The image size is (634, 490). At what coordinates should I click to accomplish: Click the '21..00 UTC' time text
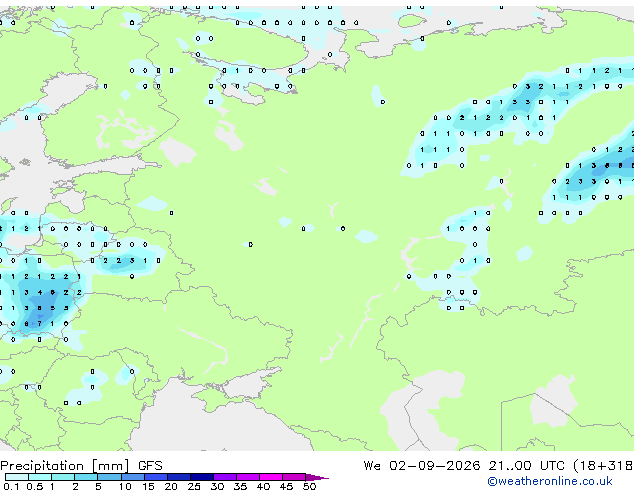pos(526,465)
